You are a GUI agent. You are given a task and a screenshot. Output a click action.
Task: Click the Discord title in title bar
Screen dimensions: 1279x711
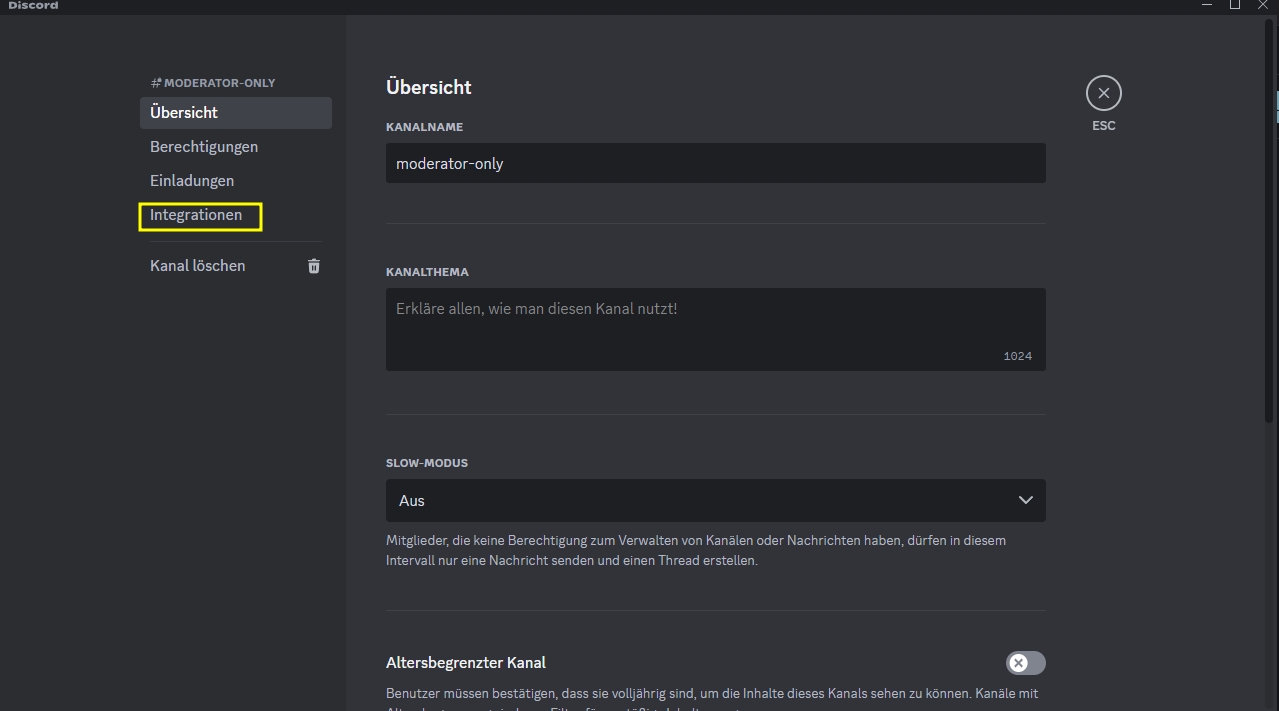[33, 6]
